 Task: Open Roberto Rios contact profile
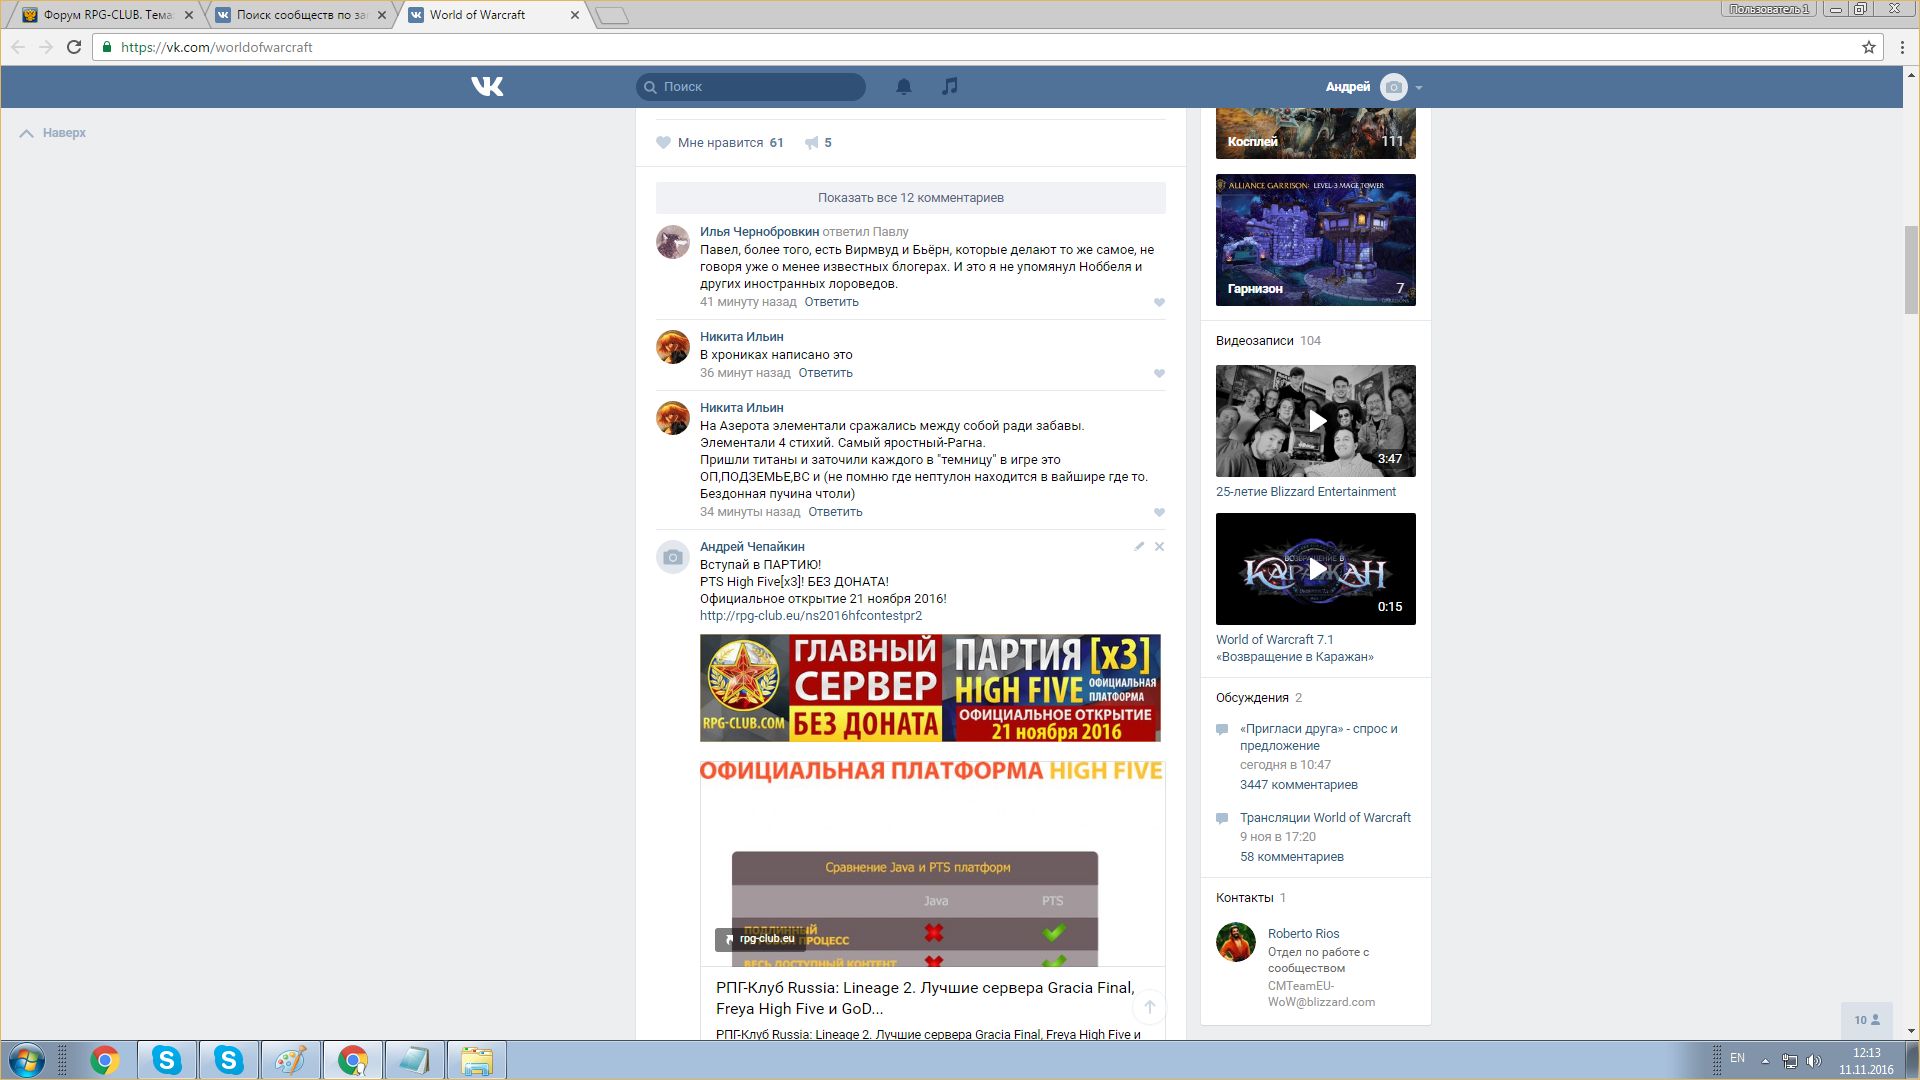(x=1303, y=934)
